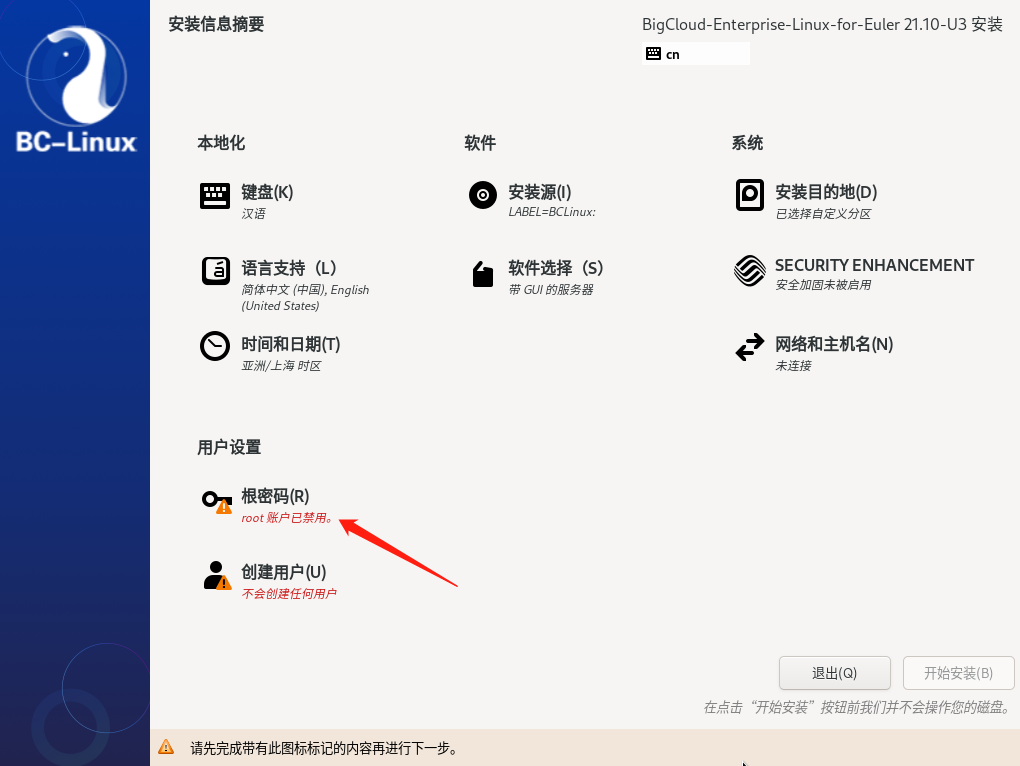Open root password key icon
This screenshot has width=1020, height=766.
(217, 501)
